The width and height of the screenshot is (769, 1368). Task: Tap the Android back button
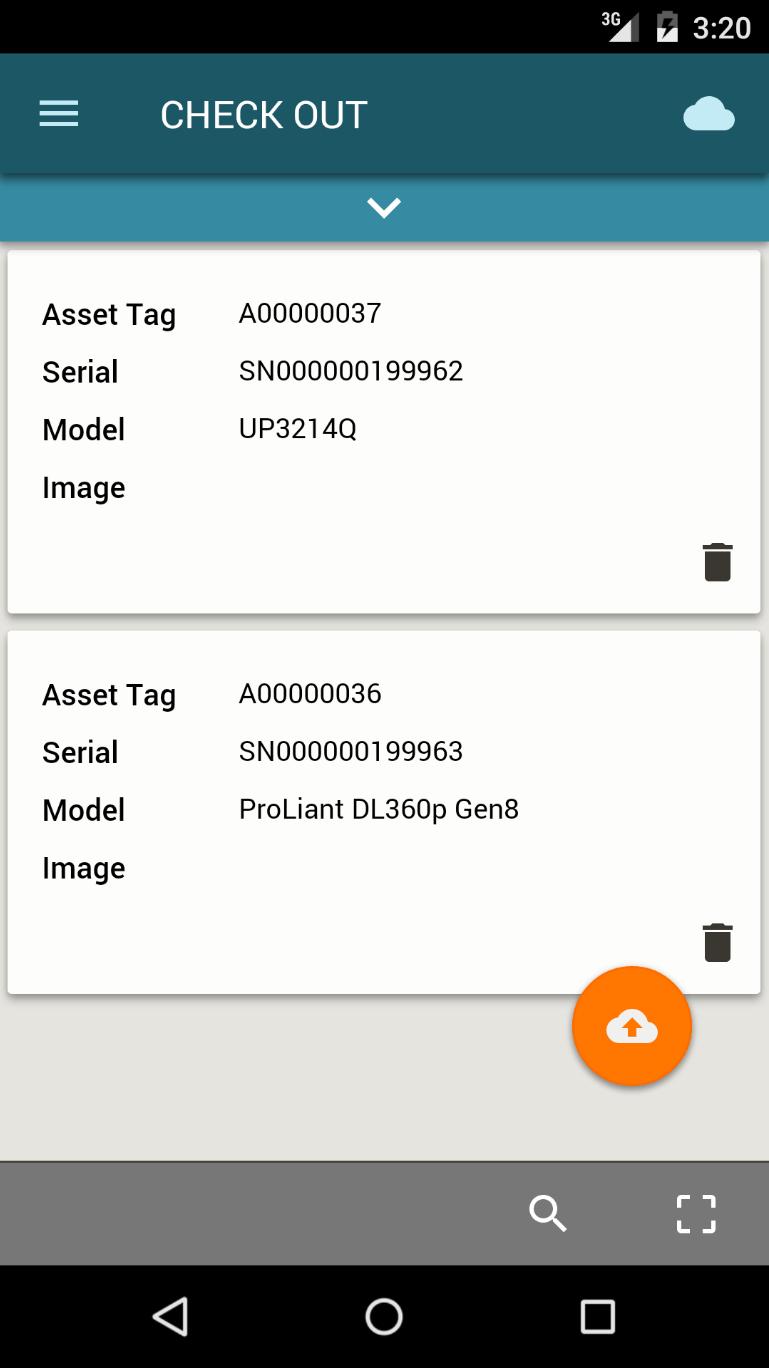click(171, 1317)
